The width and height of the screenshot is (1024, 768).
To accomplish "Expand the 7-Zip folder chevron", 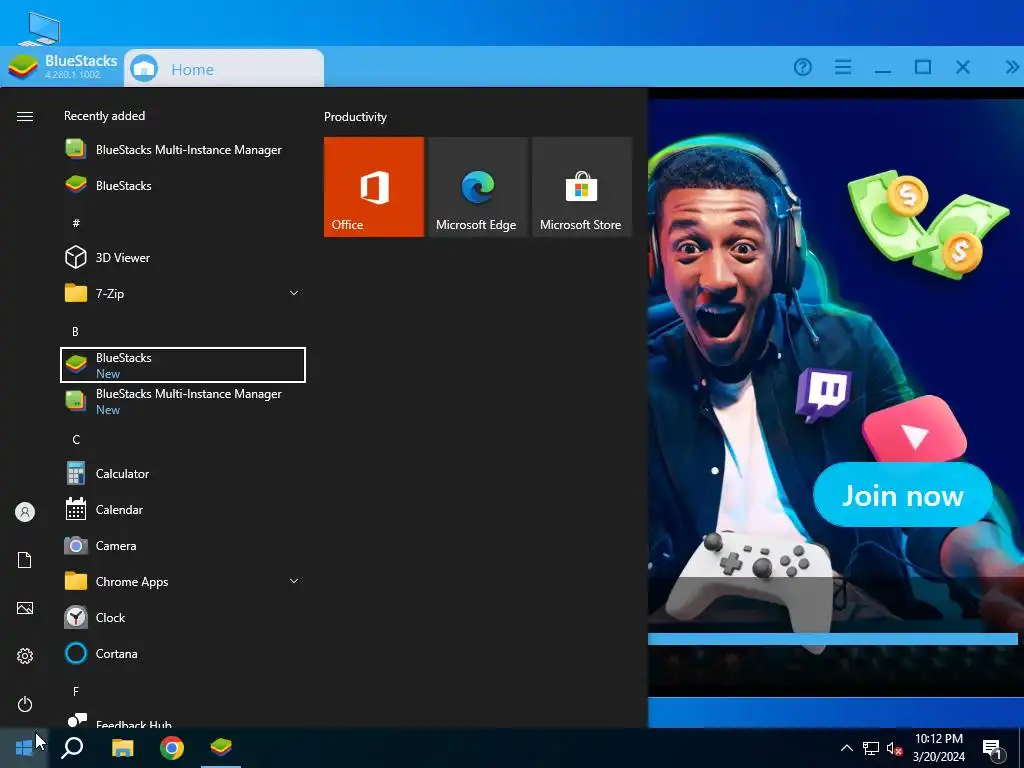I will 294,293.
